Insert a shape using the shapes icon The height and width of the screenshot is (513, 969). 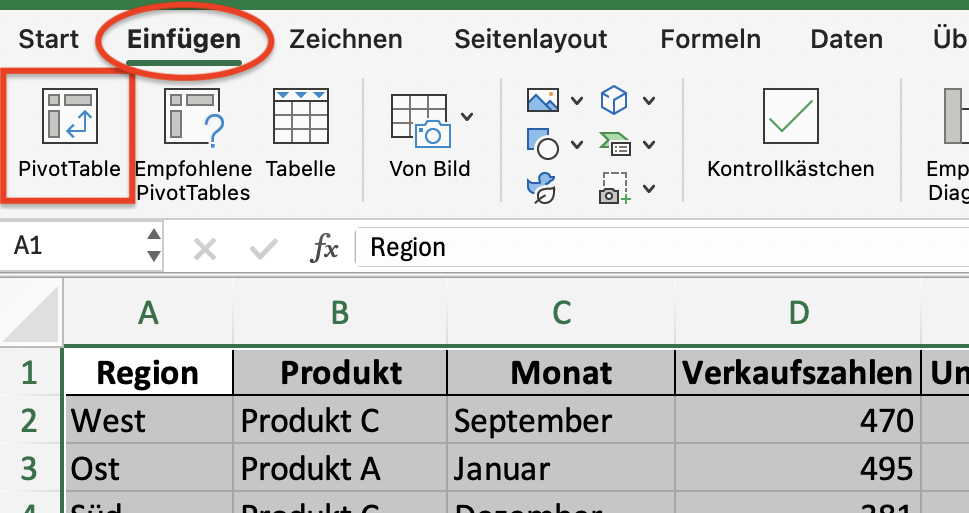543,144
